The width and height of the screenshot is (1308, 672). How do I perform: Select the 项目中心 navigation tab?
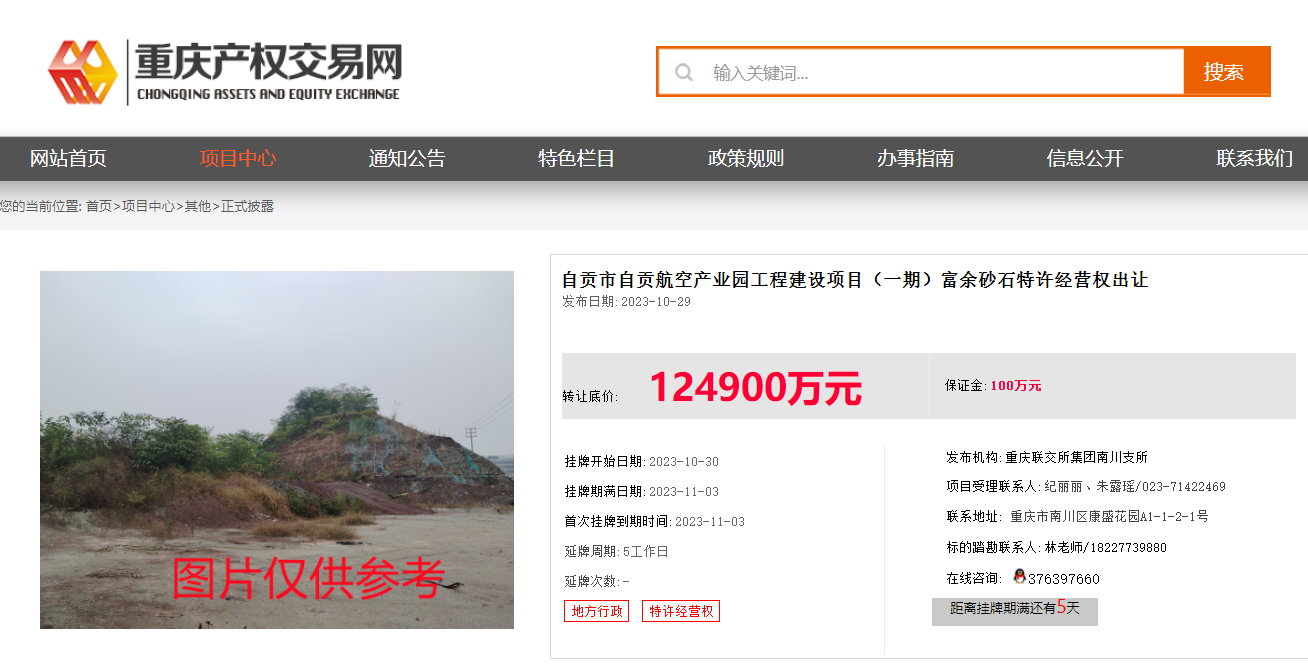tap(238, 158)
